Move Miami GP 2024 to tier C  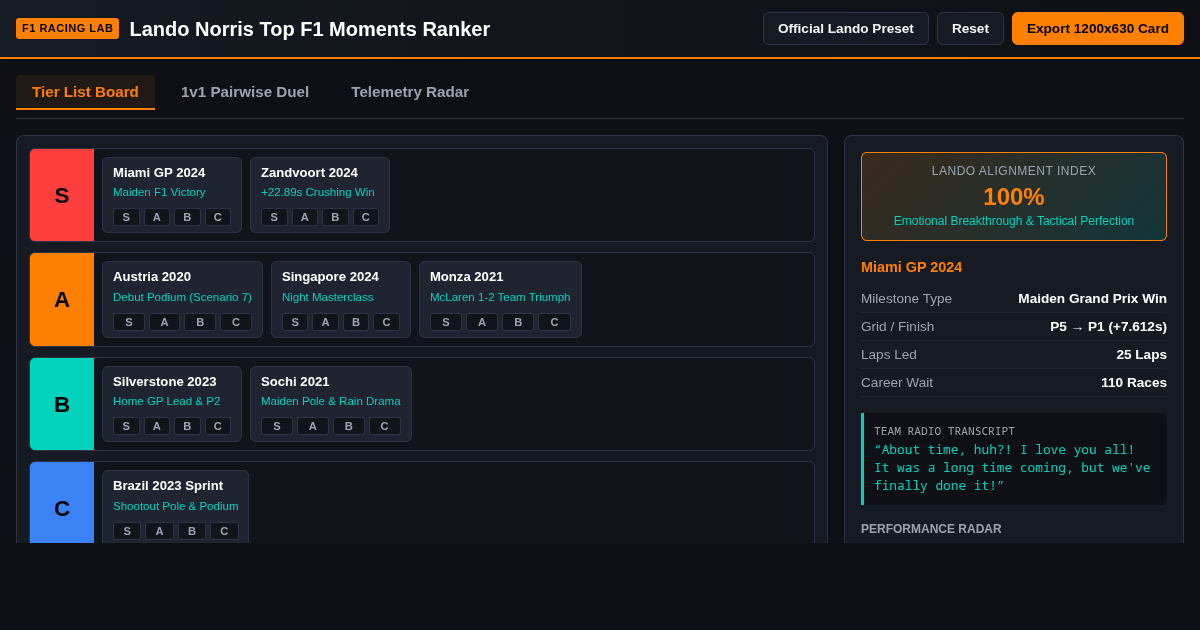[218, 217]
